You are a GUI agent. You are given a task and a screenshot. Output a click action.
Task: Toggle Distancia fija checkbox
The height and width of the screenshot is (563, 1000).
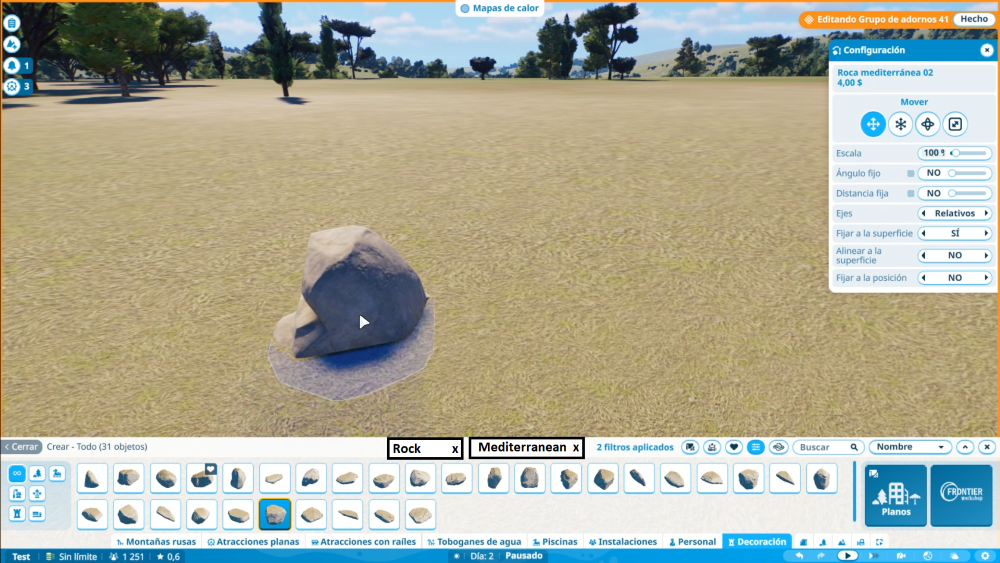click(910, 193)
